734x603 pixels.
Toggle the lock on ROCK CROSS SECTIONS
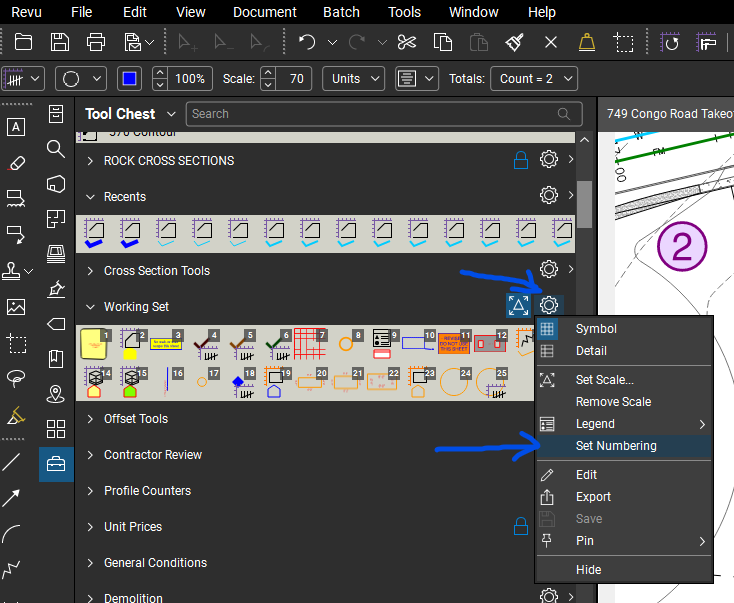pyautogui.click(x=521, y=160)
